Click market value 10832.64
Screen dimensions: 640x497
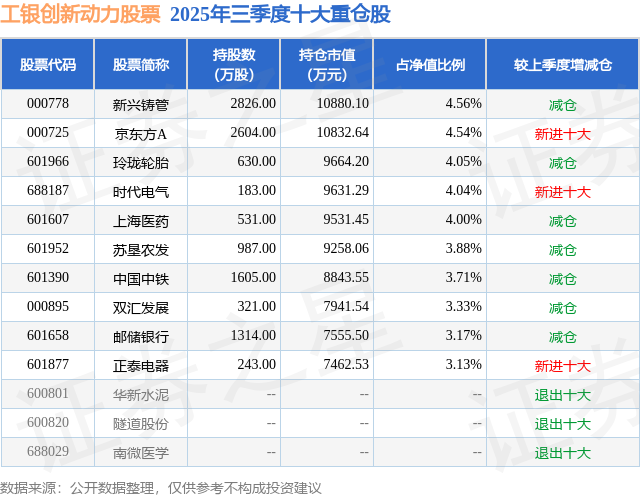pyautogui.click(x=343, y=133)
